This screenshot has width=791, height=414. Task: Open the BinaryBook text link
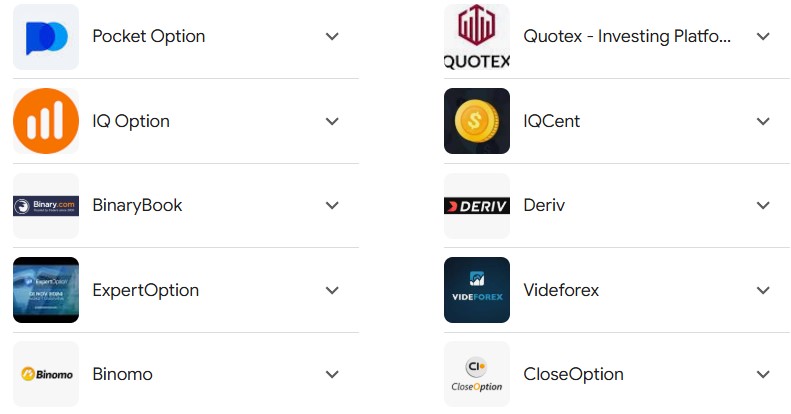[137, 206]
